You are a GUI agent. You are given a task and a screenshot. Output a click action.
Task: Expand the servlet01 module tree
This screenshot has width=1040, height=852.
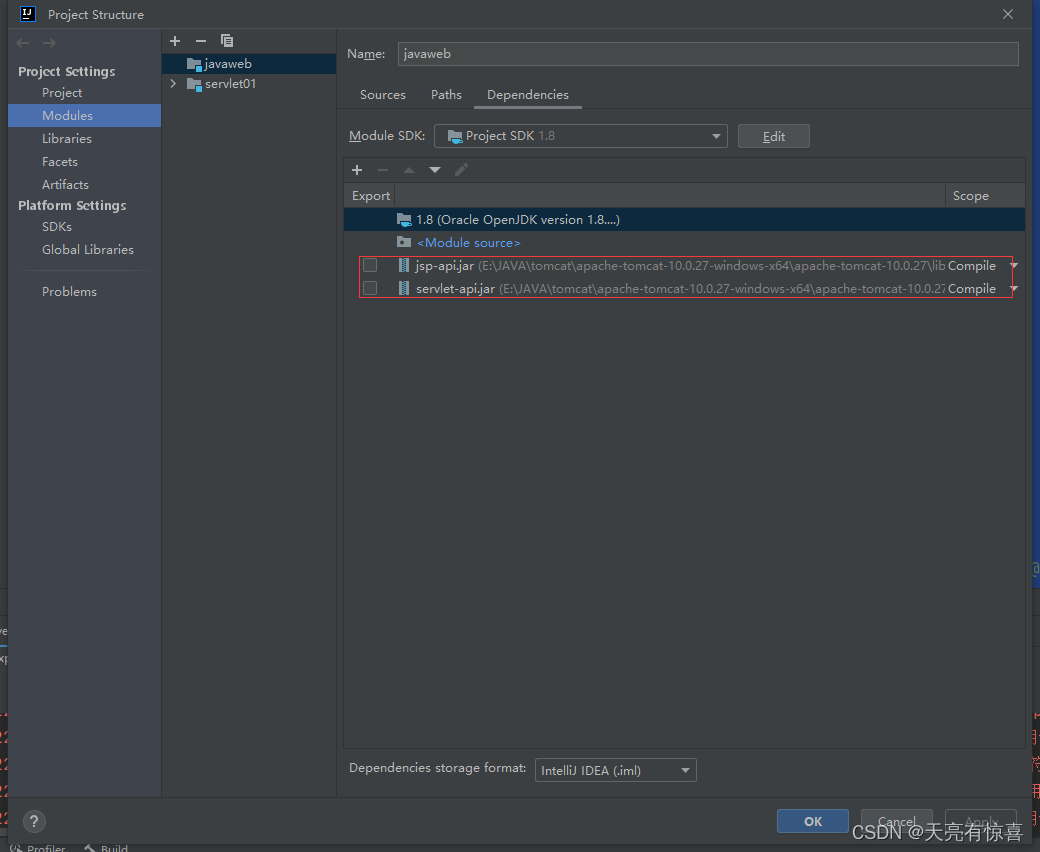coord(173,84)
